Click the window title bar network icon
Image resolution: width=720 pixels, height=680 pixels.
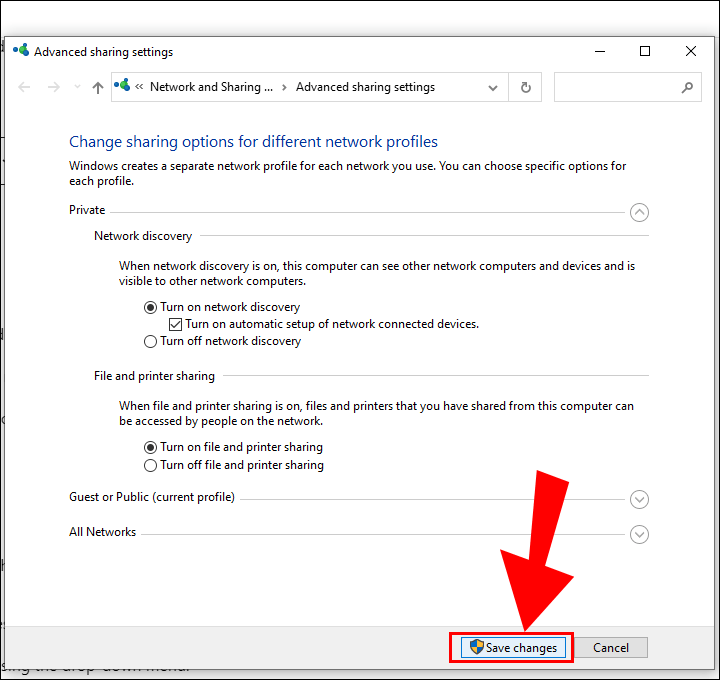click(21, 51)
